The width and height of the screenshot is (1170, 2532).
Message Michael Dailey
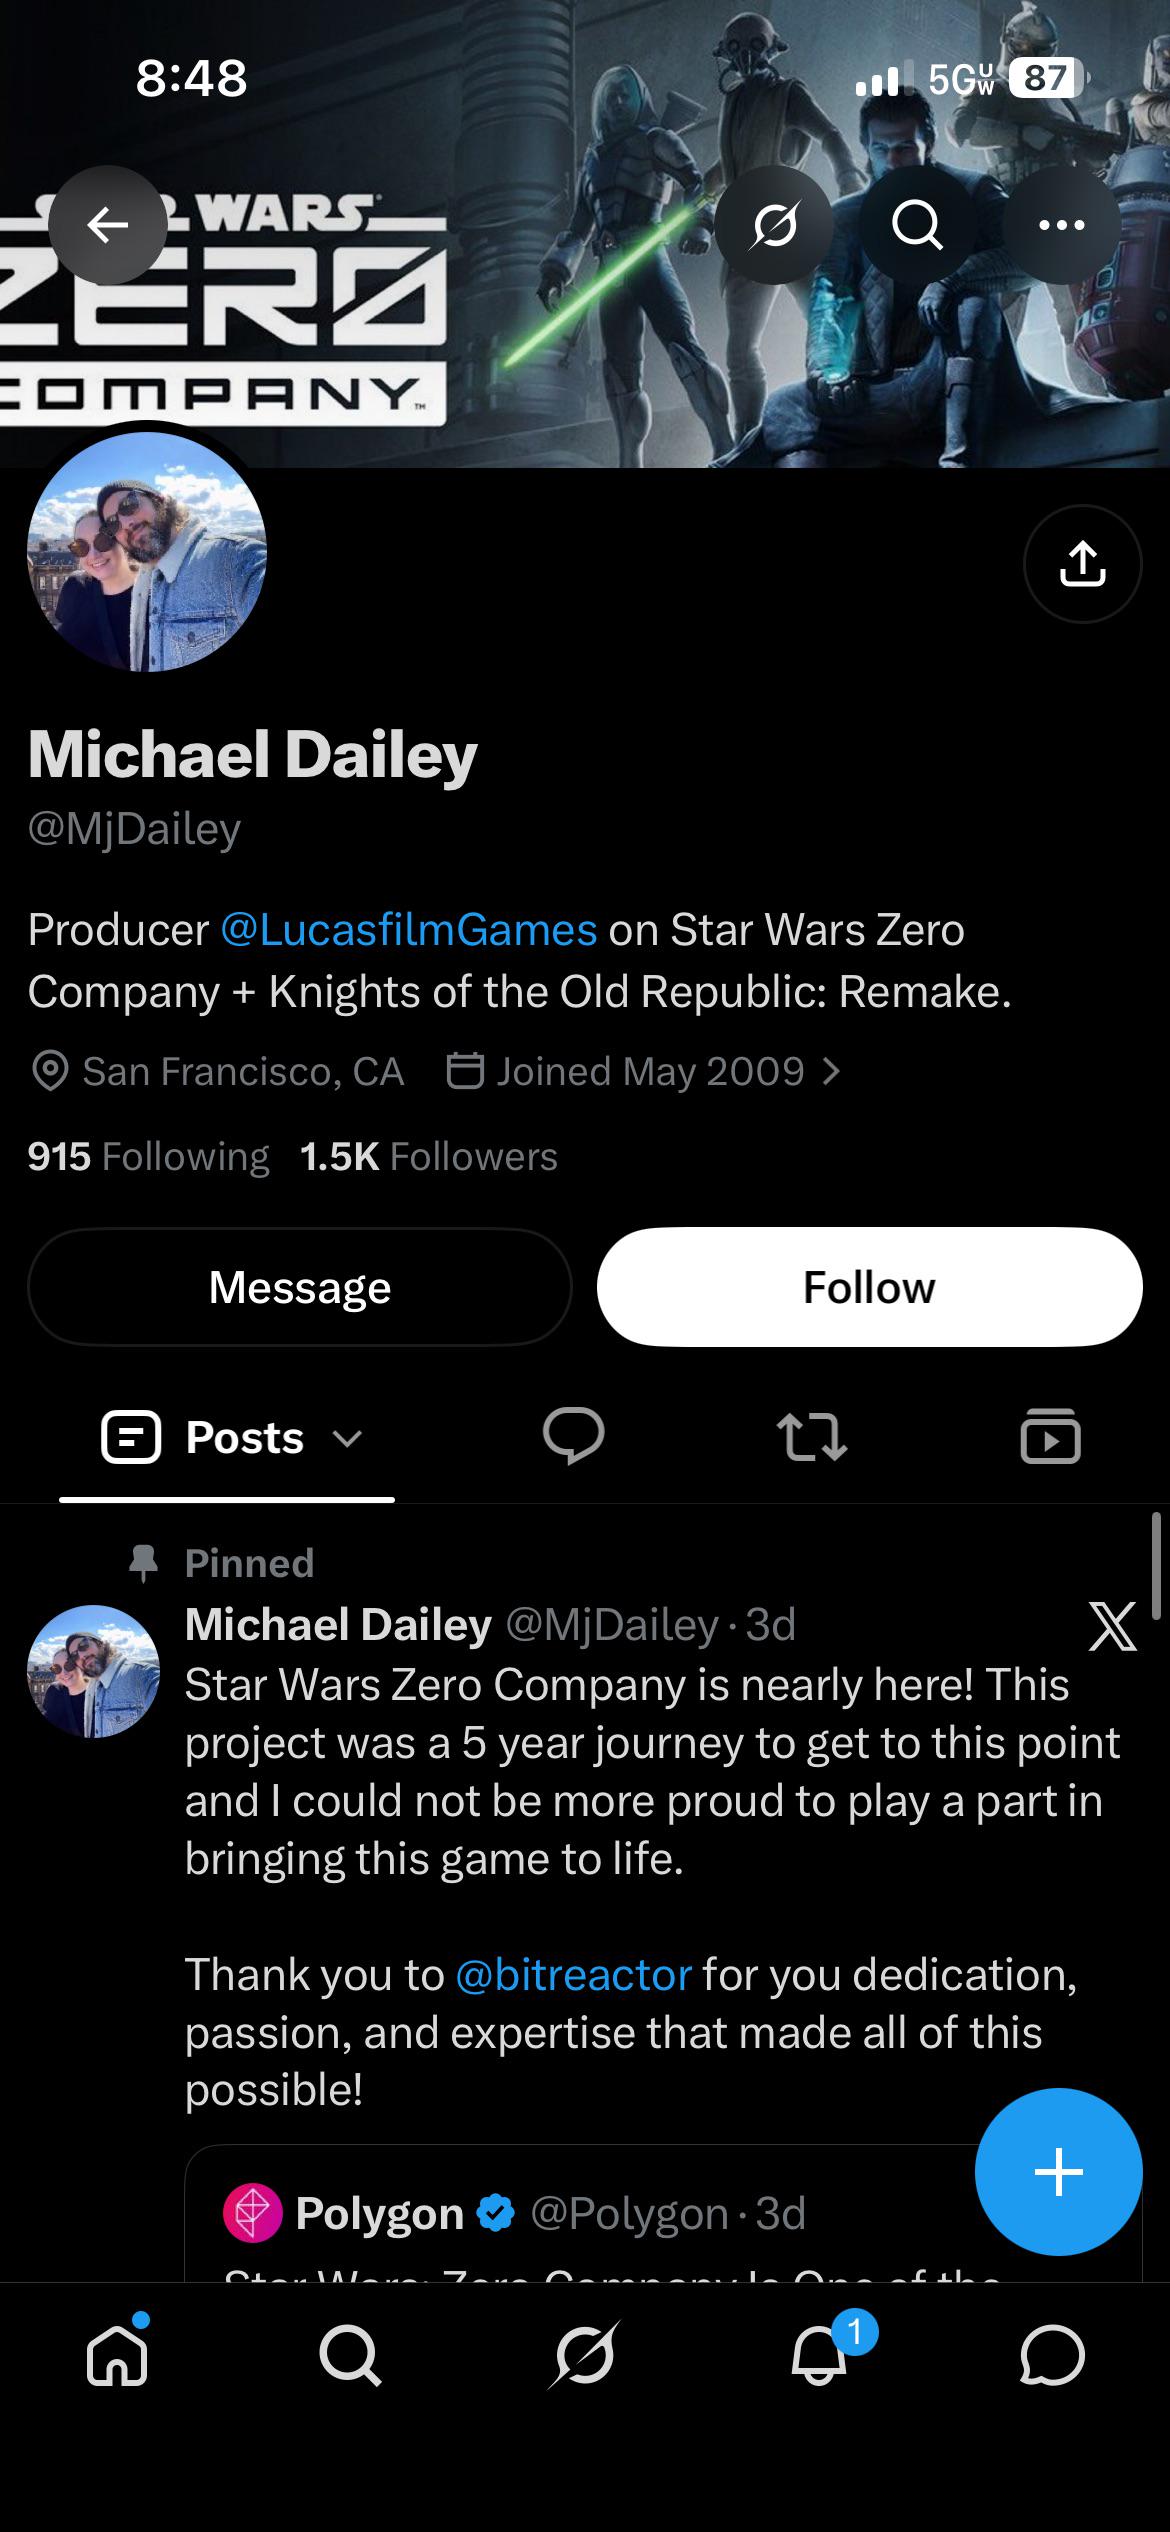click(x=300, y=1287)
